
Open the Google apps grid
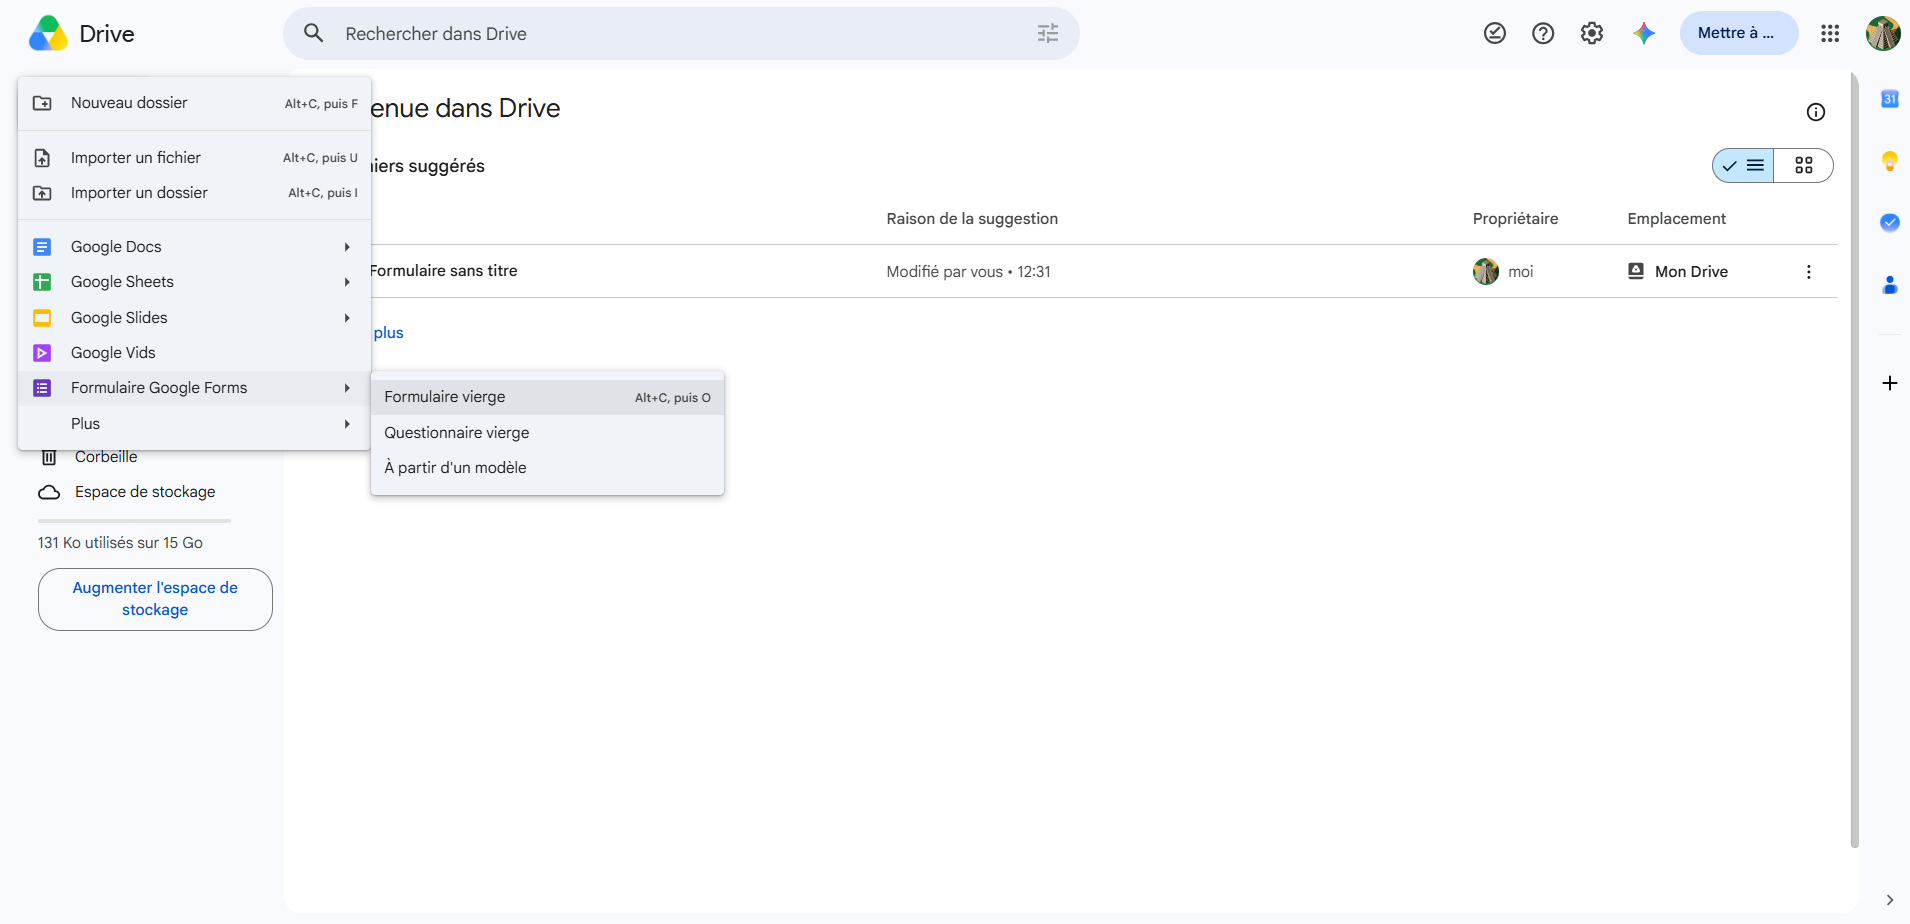[1830, 33]
